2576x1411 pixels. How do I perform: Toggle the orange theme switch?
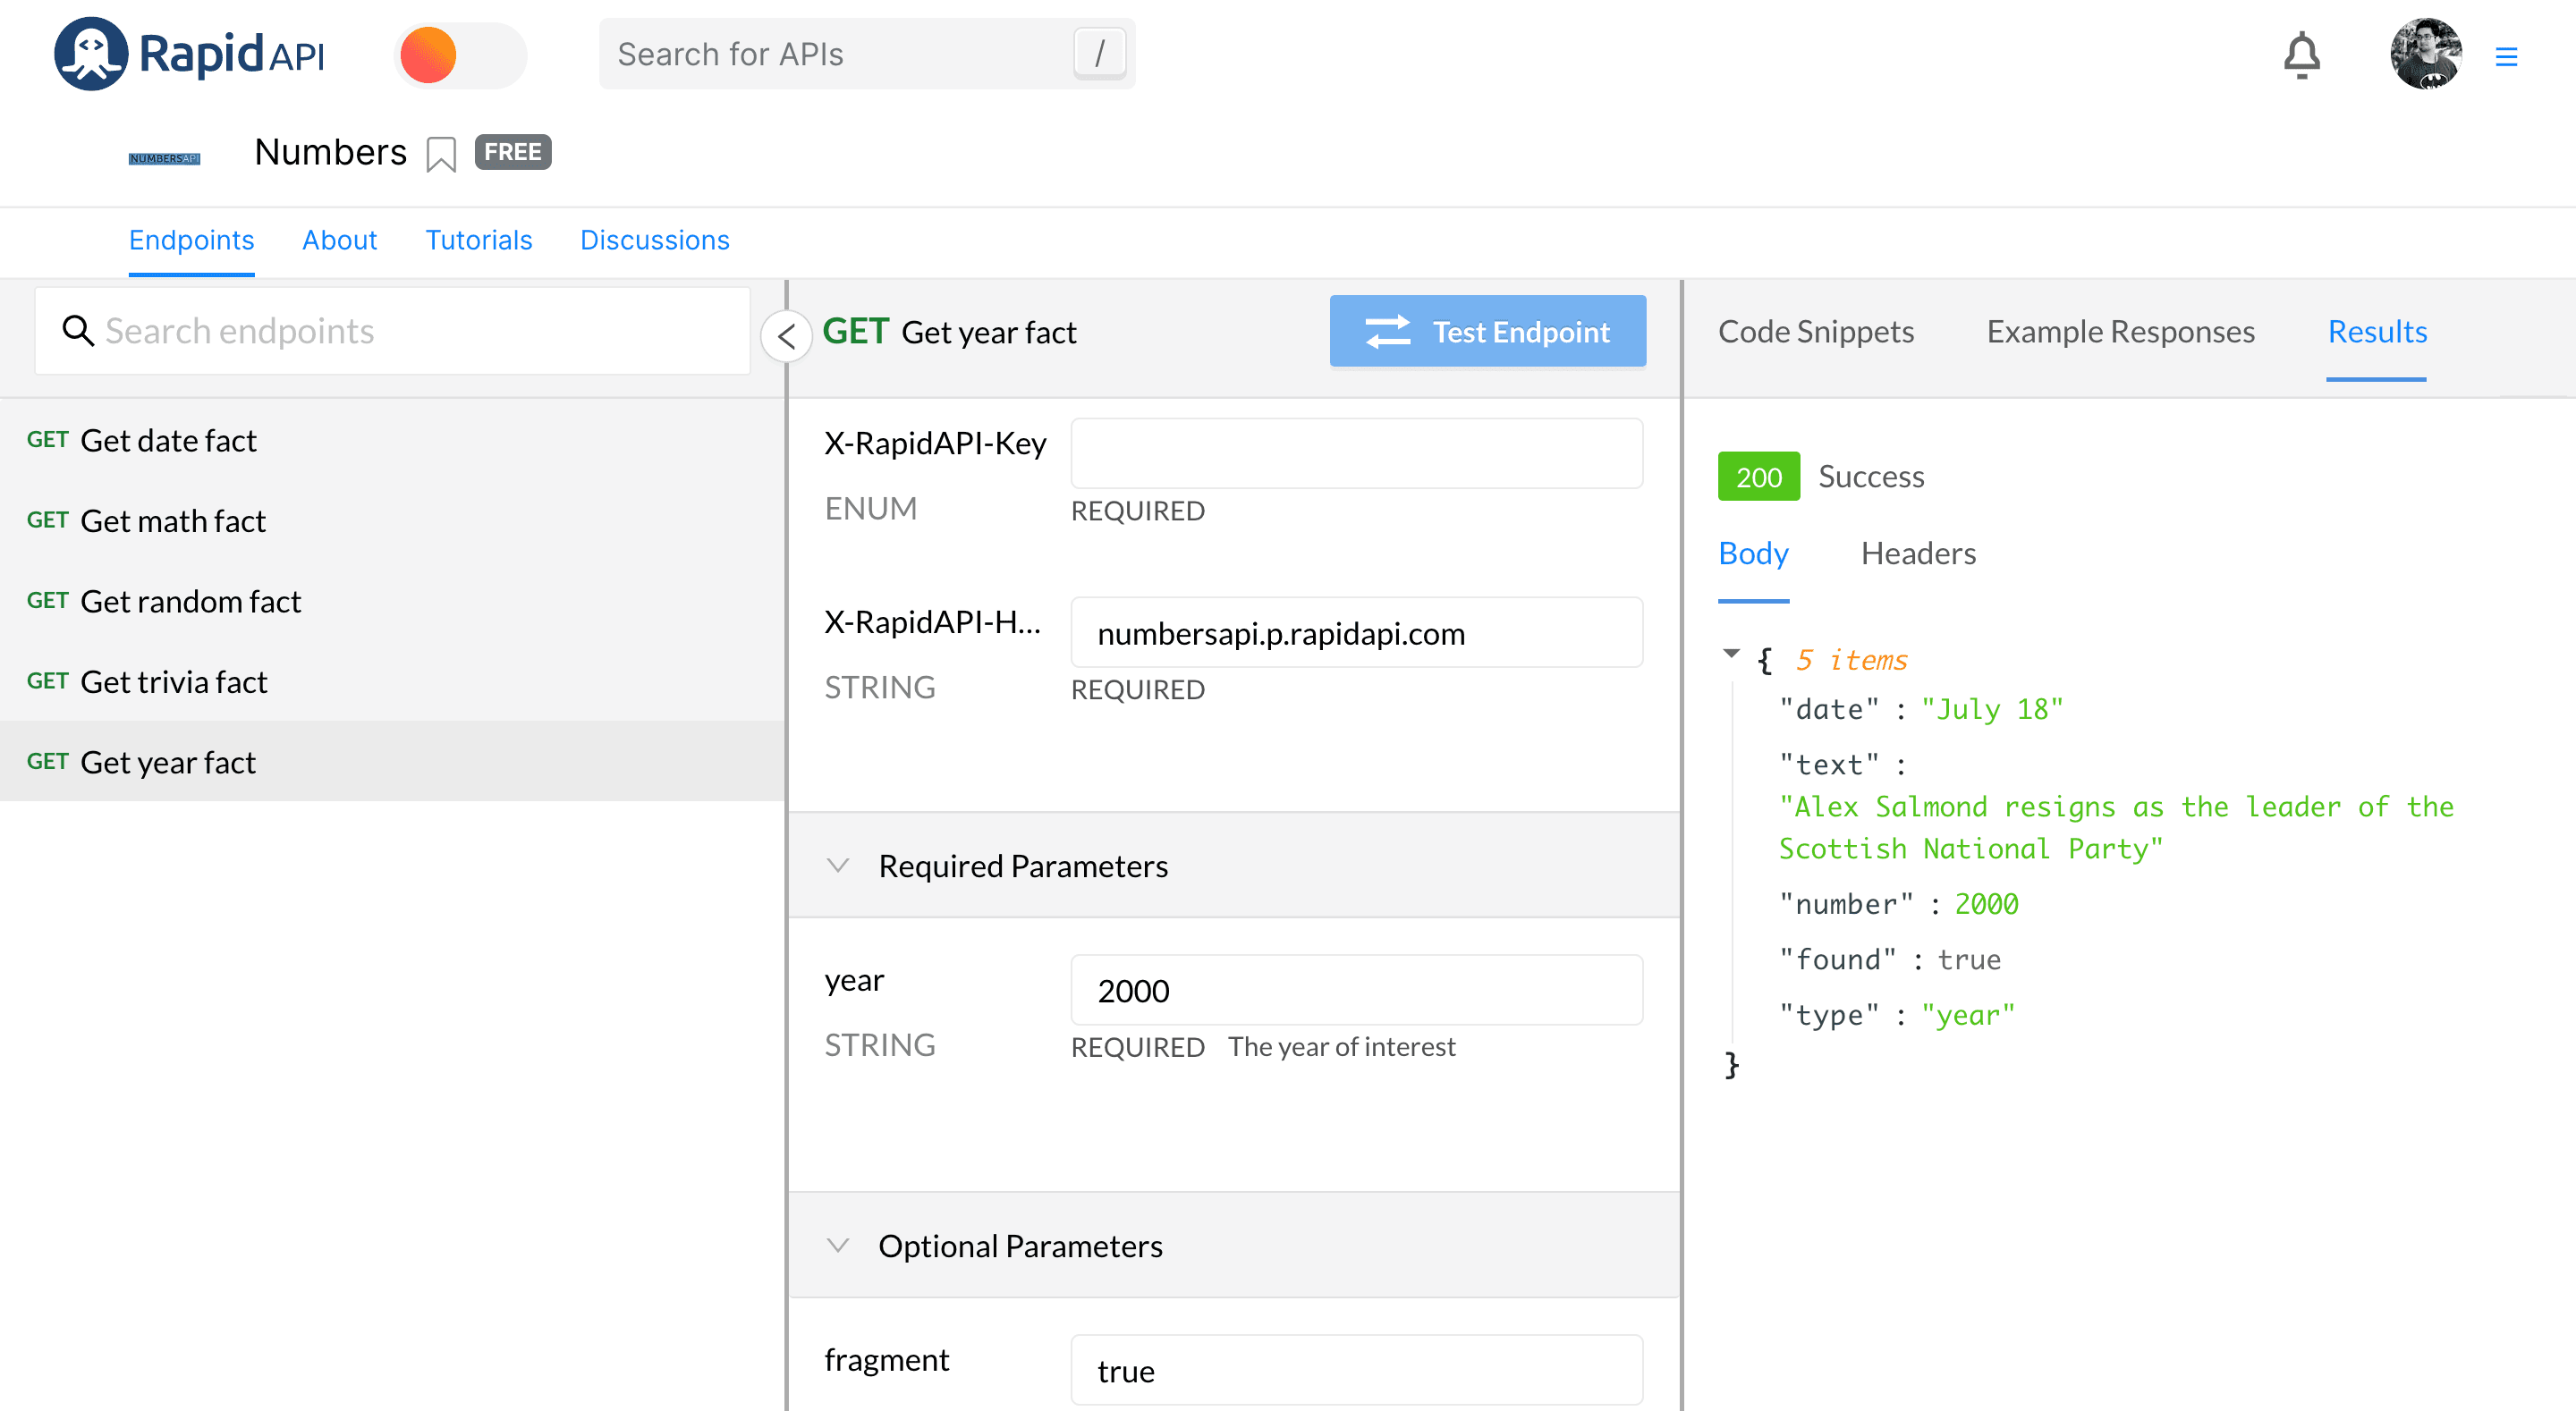tap(460, 55)
